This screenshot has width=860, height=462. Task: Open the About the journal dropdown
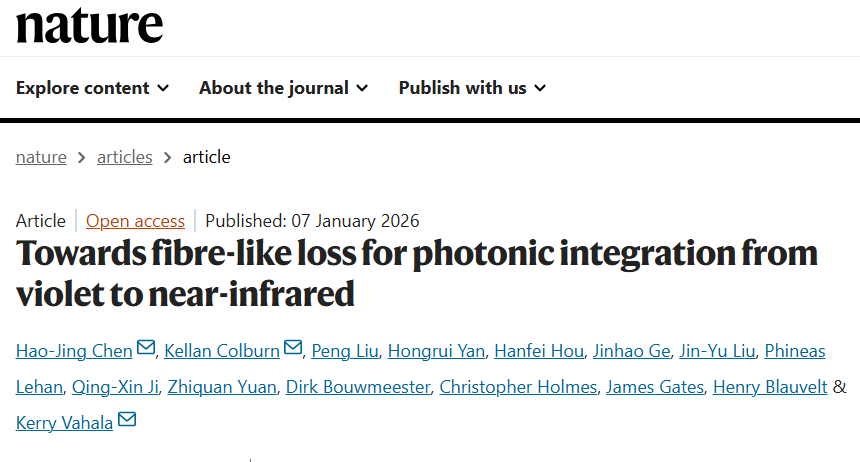click(283, 88)
